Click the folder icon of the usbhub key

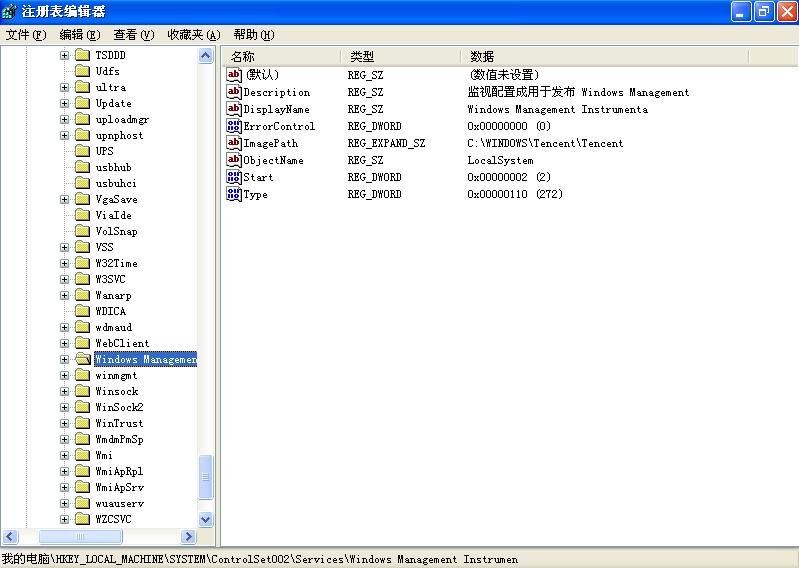[x=83, y=167]
